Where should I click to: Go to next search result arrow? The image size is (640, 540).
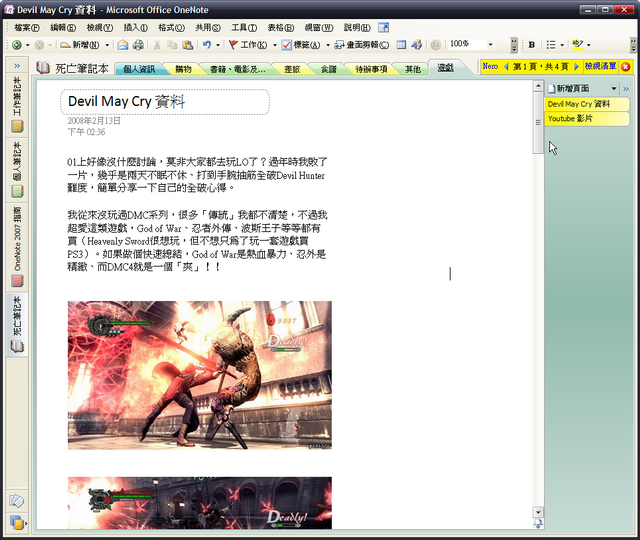576,67
